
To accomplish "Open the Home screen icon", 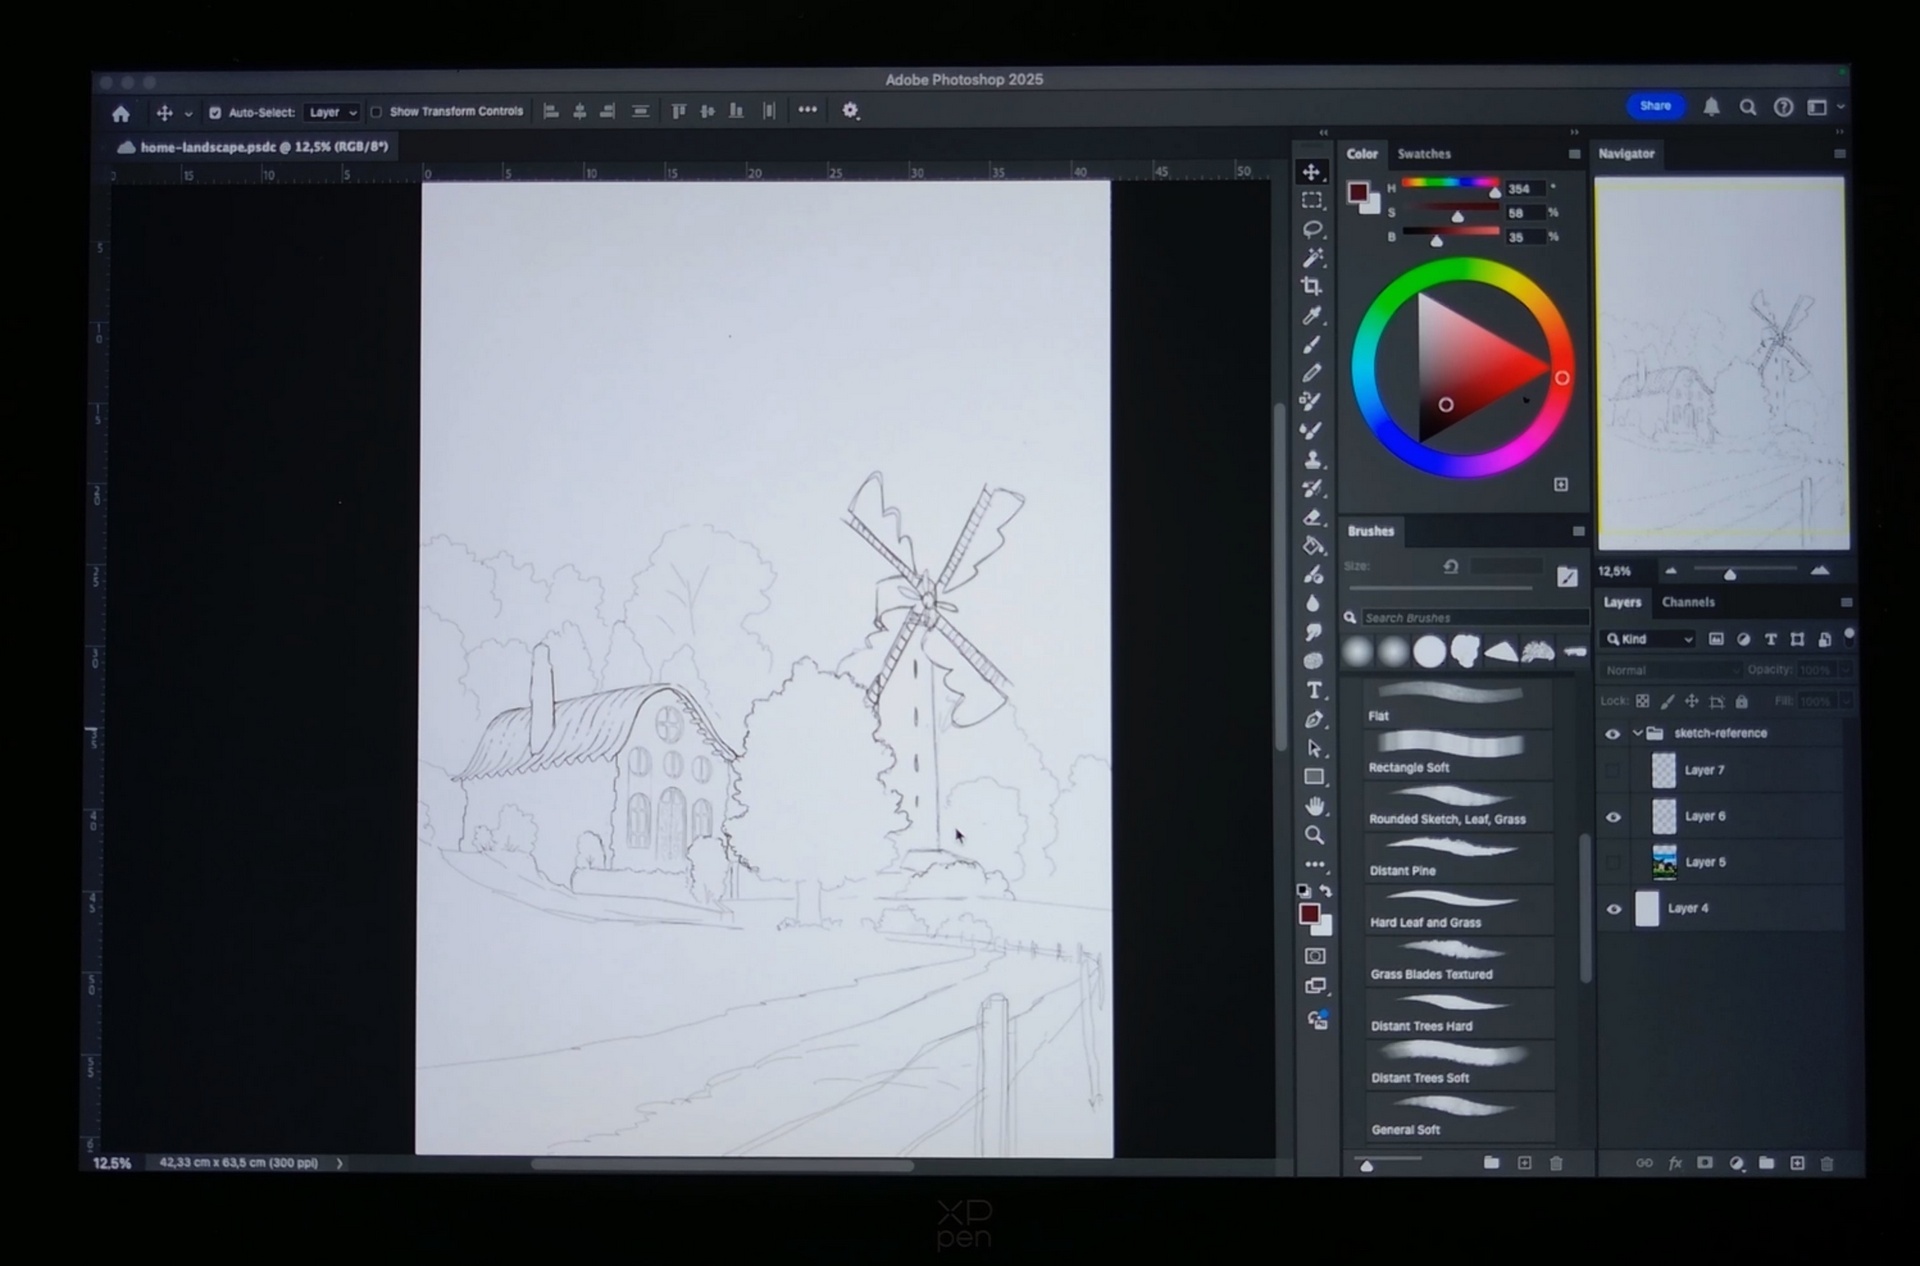I will coord(121,114).
